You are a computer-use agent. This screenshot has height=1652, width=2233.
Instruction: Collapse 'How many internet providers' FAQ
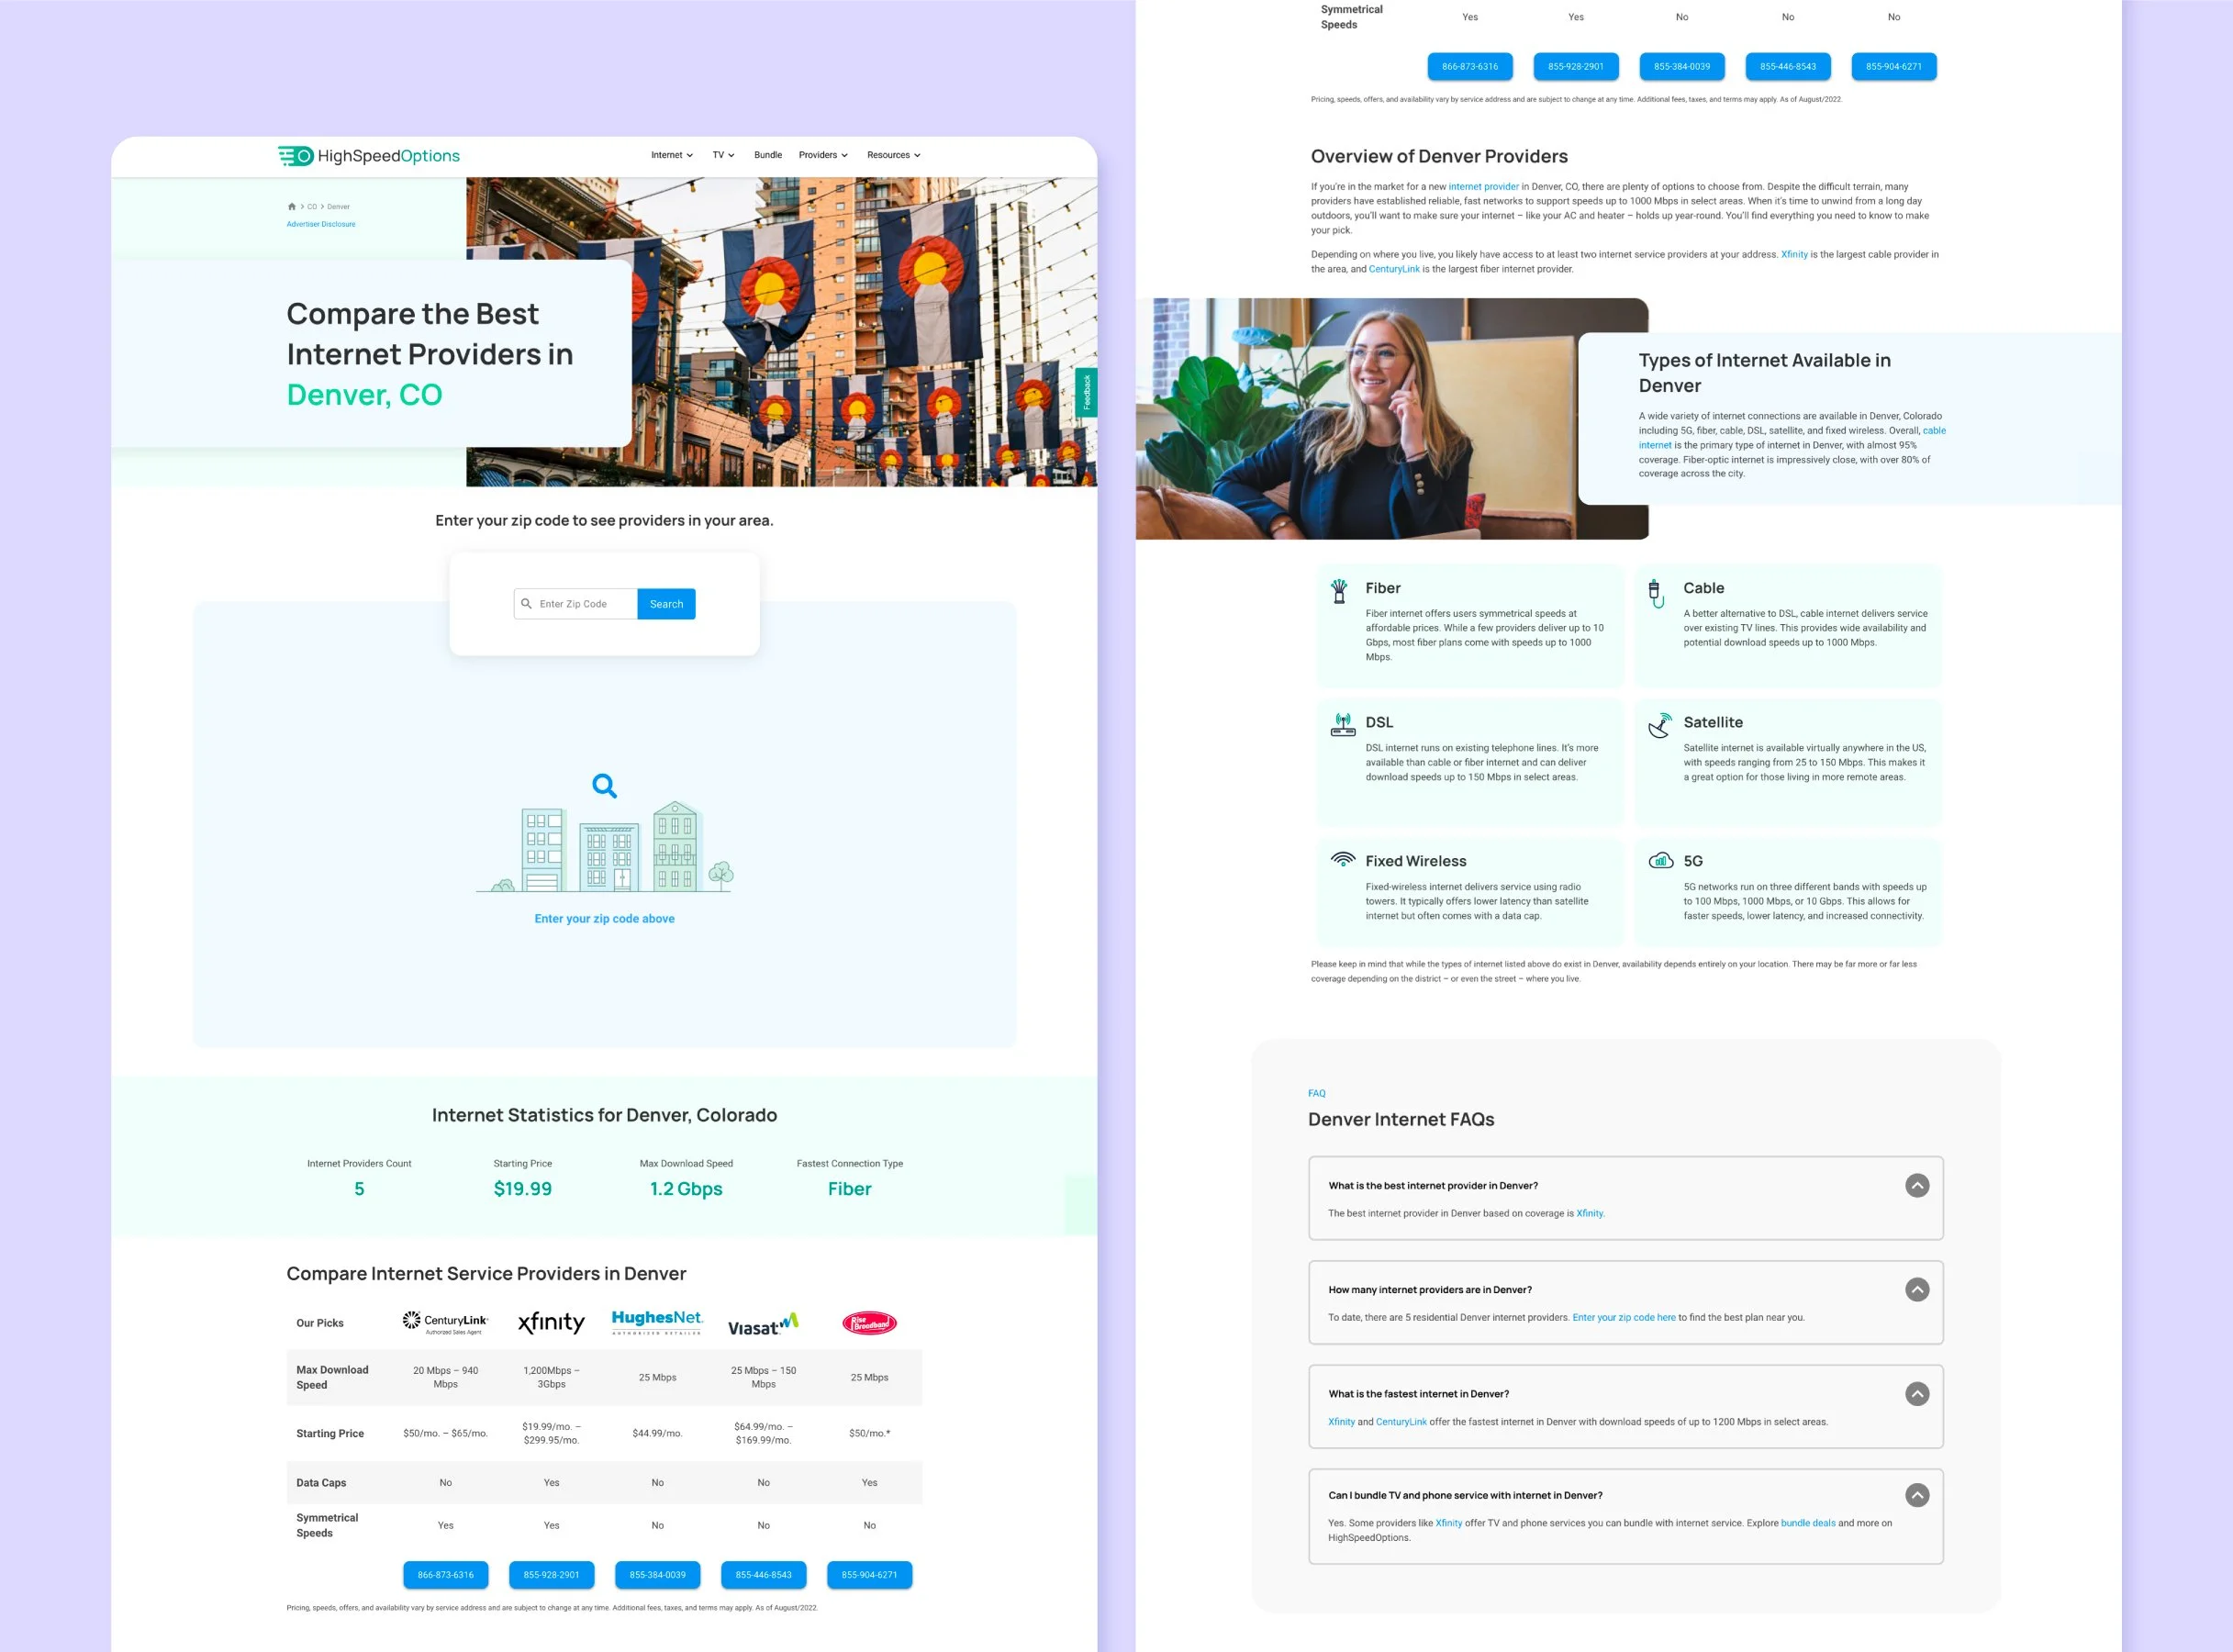point(1916,1290)
